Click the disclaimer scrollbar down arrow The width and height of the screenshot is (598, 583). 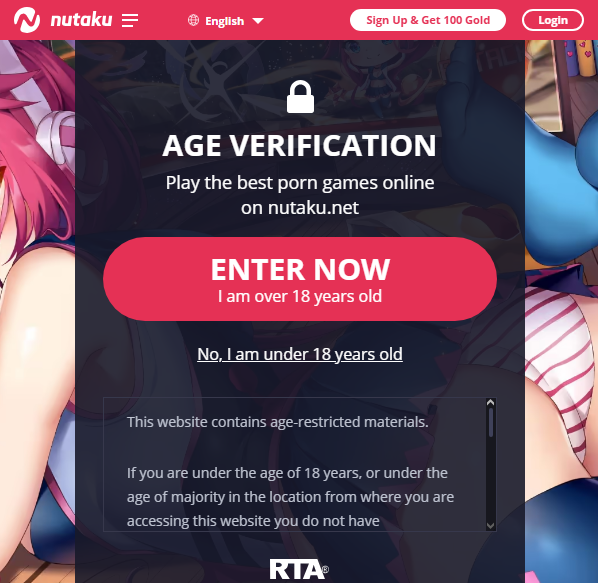point(490,526)
